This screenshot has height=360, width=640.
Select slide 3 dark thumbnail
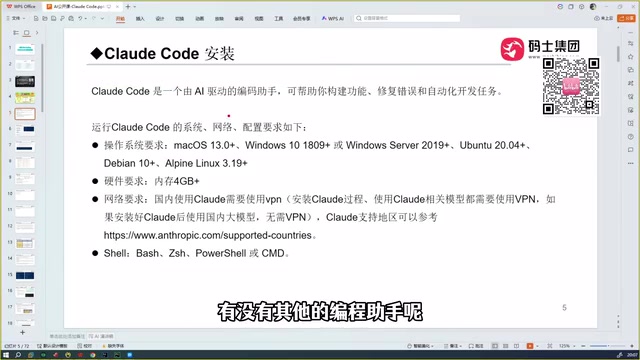25,81
